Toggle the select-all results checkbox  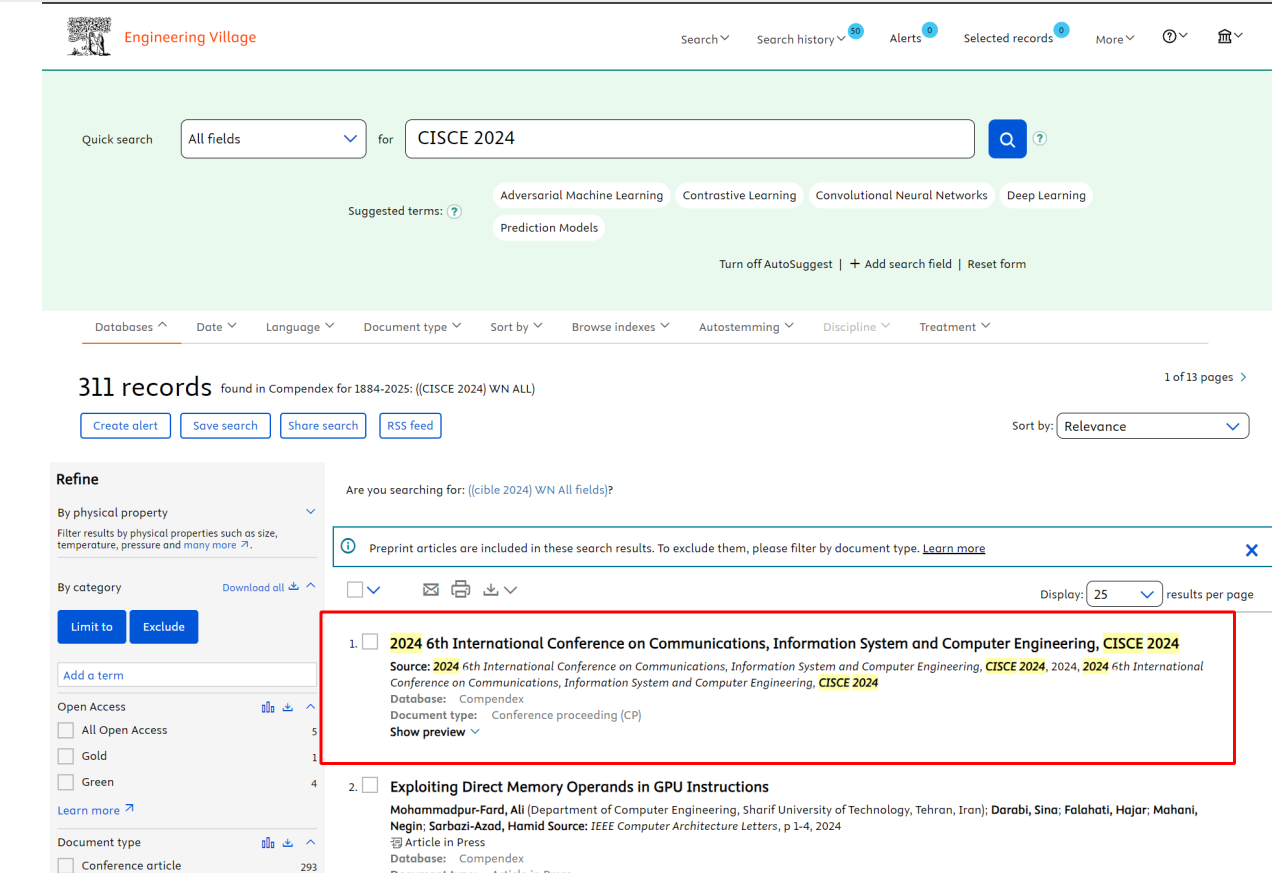[x=355, y=589]
